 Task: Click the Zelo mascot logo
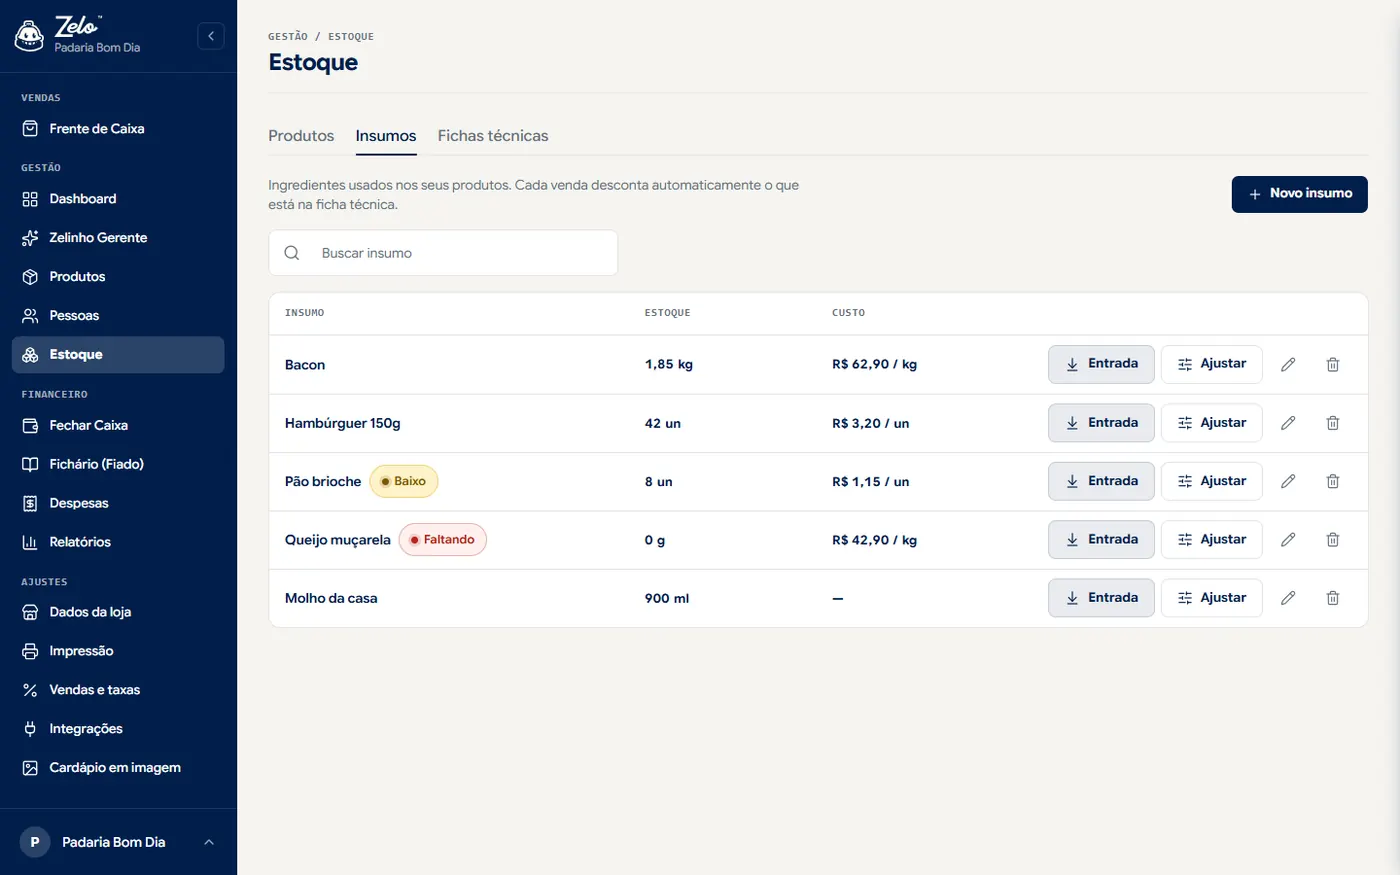[x=29, y=36]
